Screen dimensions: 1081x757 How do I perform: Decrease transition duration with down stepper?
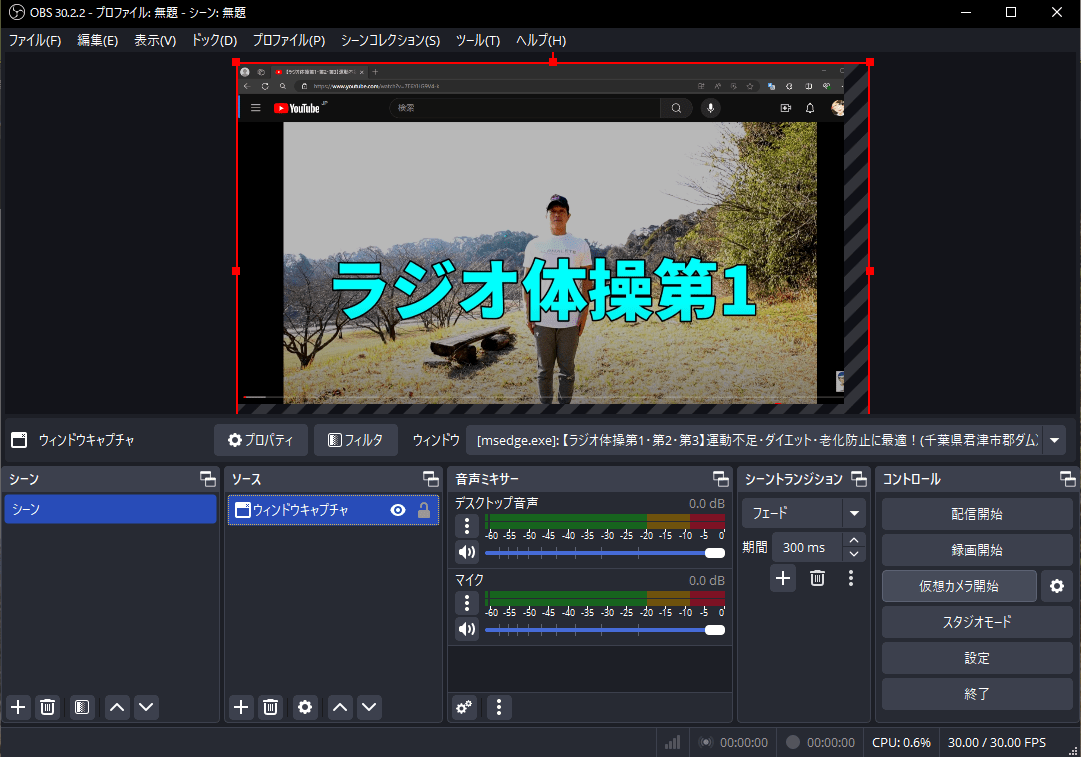coord(854,554)
